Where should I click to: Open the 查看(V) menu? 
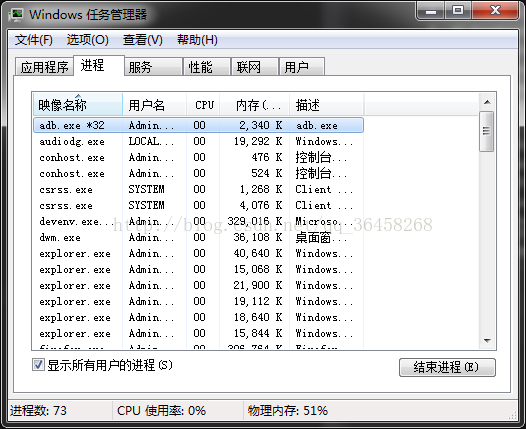point(143,40)
